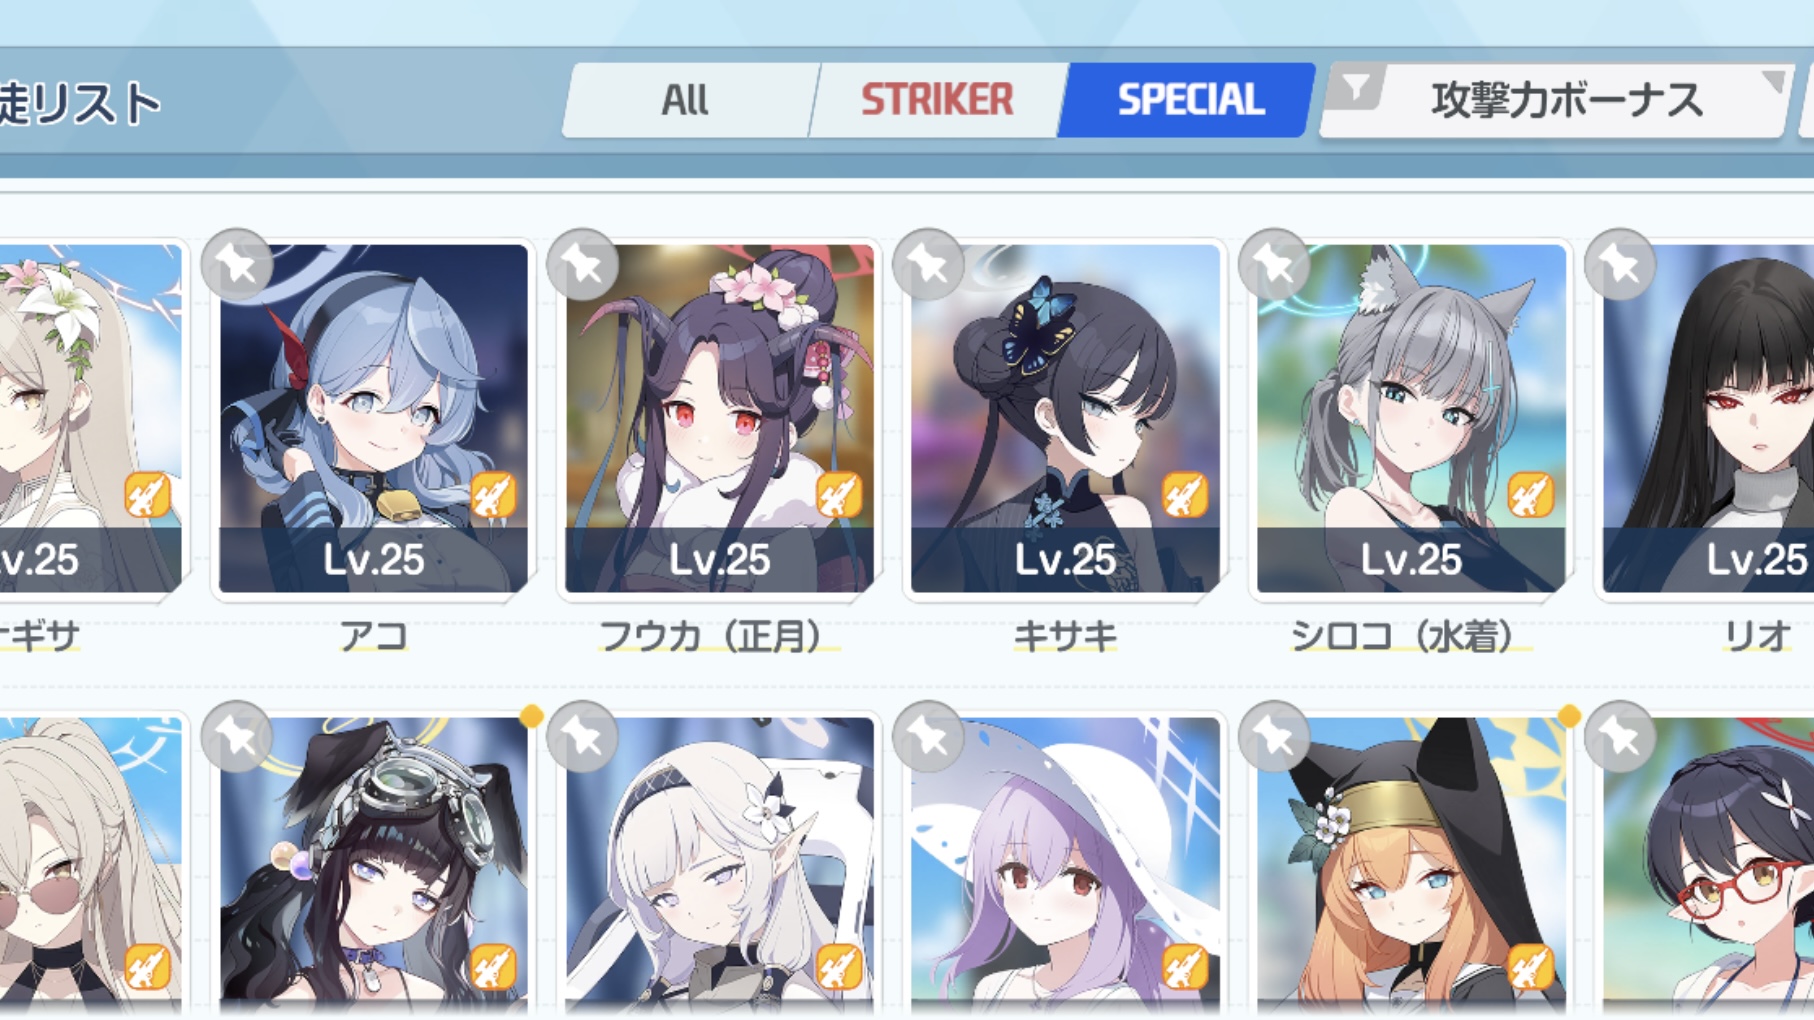Switch to the All tab
Viewport: 1814px width, 1020px height.
(x=686, y=100)
